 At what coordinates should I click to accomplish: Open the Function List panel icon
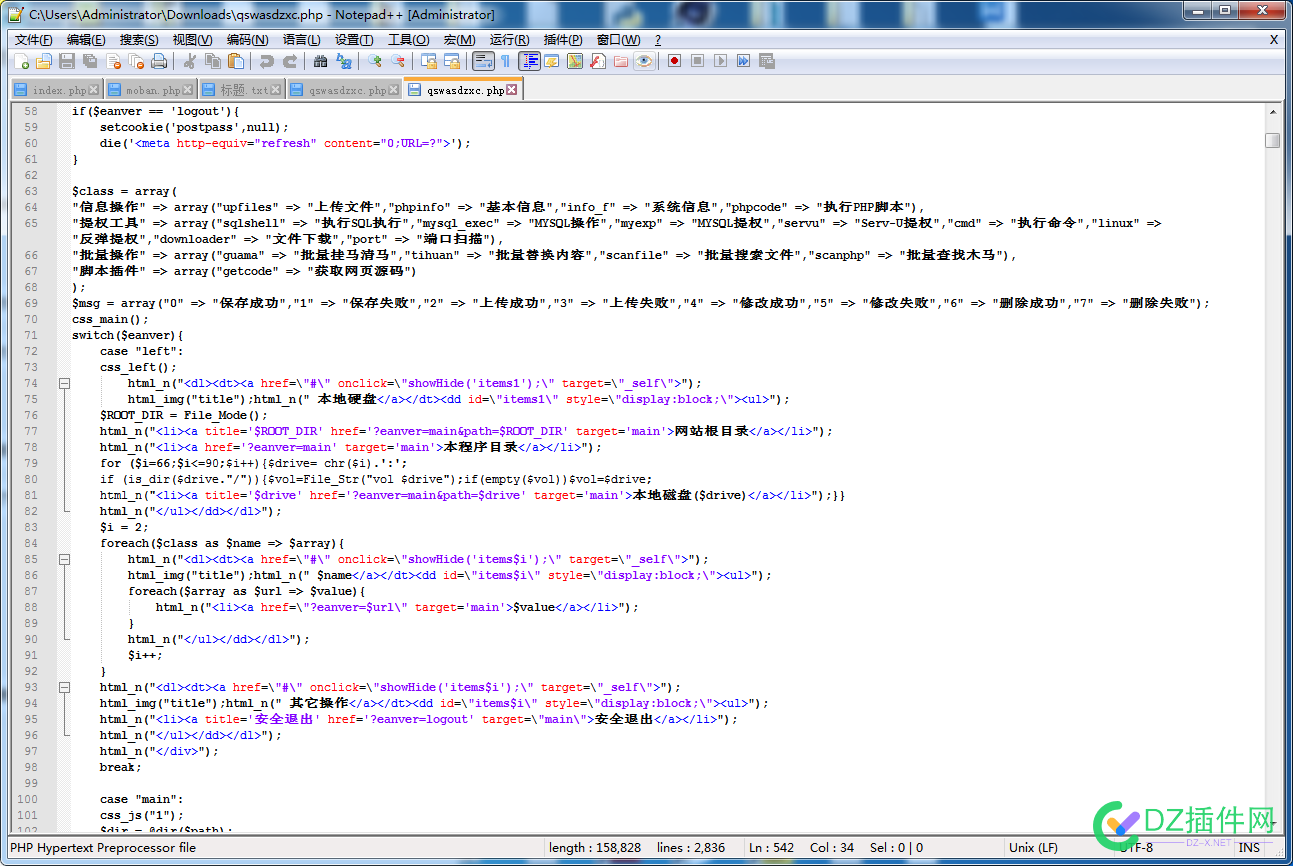598,61
